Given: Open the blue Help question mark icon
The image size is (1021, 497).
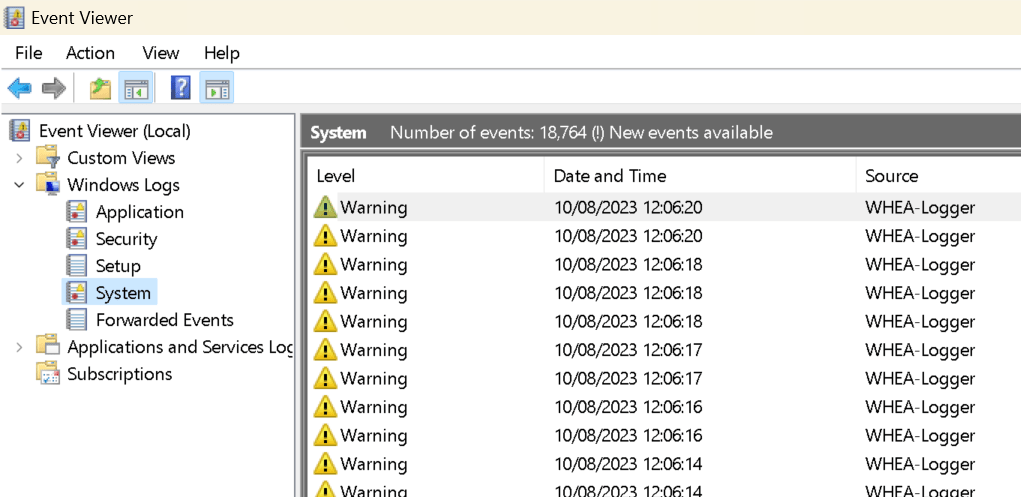Looking at the screenshot, I should [x=180, y=88].
